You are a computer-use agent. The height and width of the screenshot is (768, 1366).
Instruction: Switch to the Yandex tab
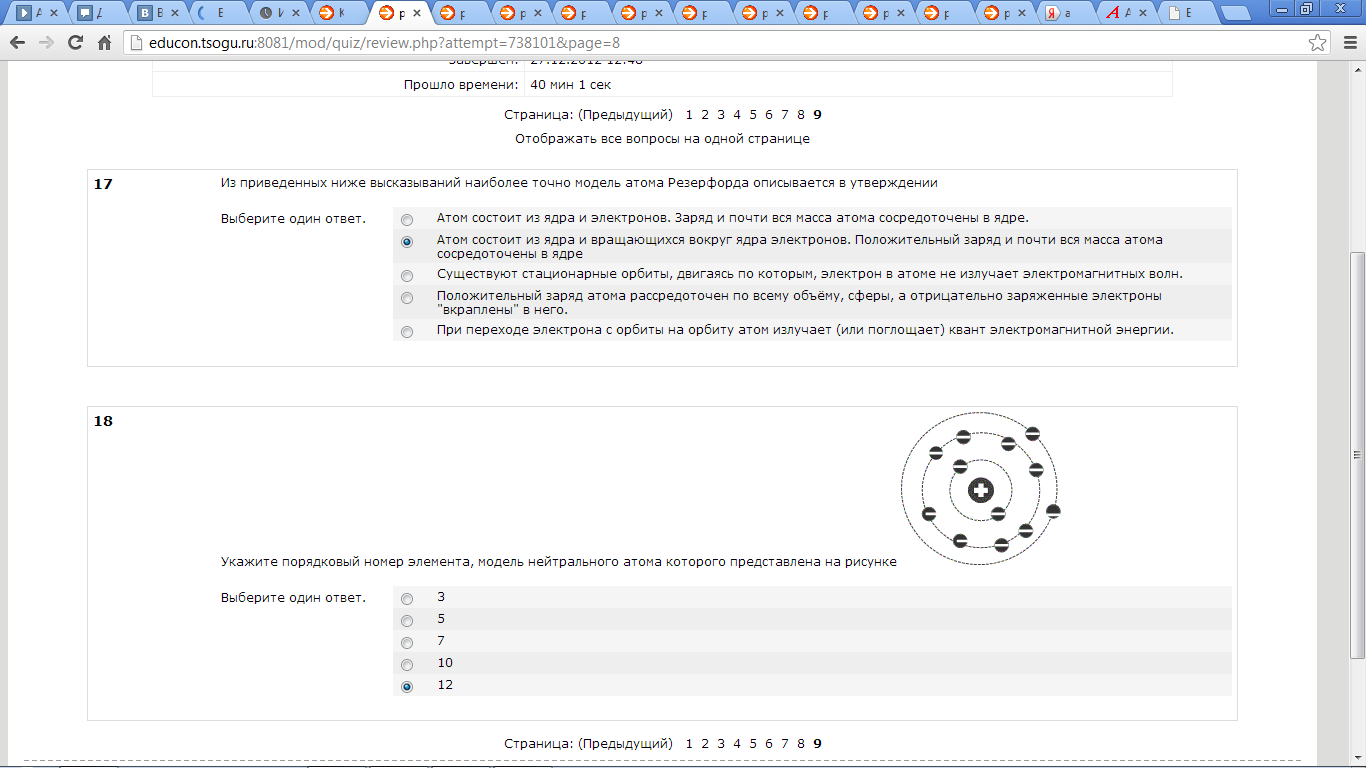click(x=1064, y=13)
